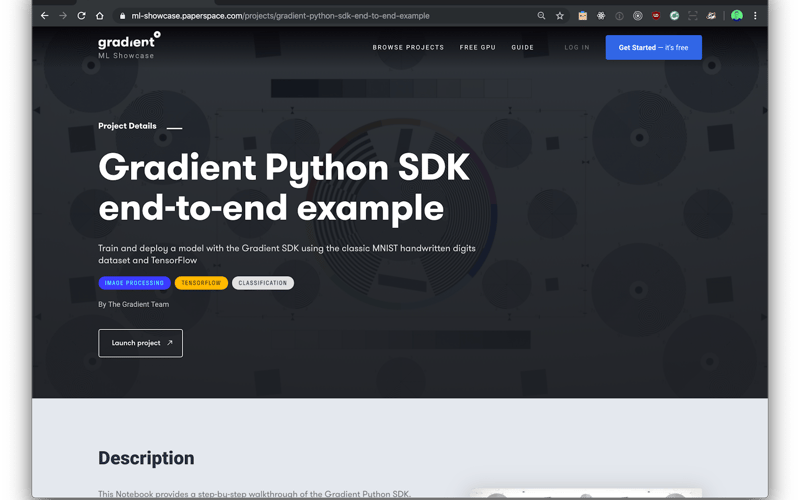Open the Free GPU nav link
Viewport: 800px width, 500px height.
[x=478, y=47]
